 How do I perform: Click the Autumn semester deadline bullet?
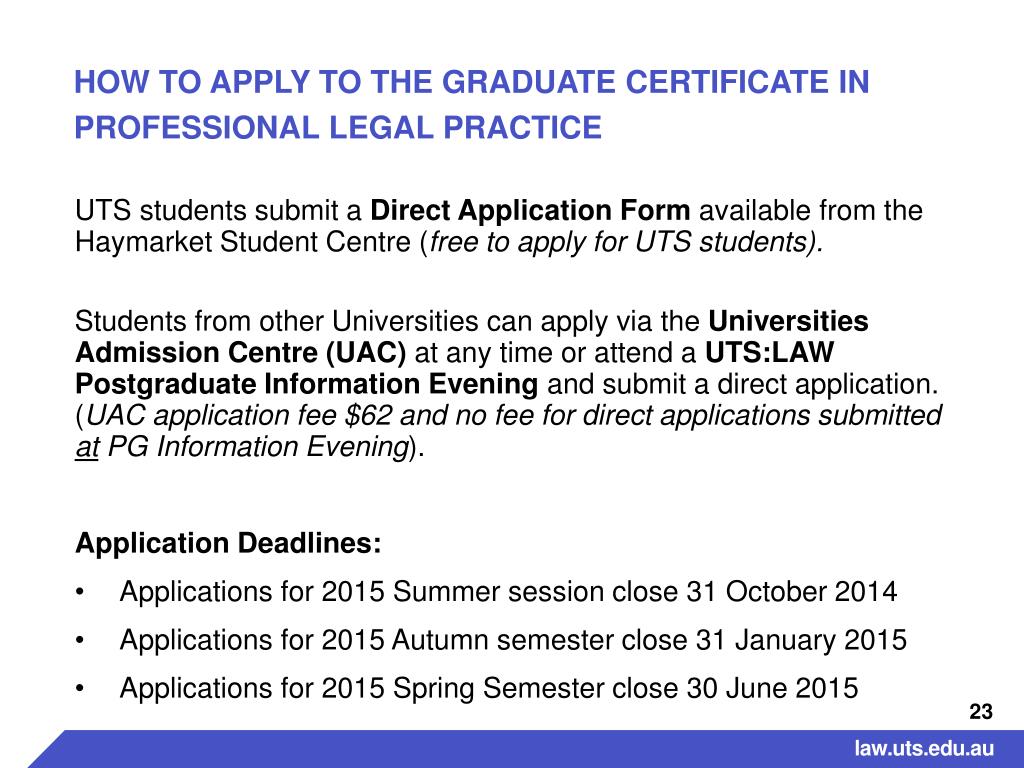513,641
